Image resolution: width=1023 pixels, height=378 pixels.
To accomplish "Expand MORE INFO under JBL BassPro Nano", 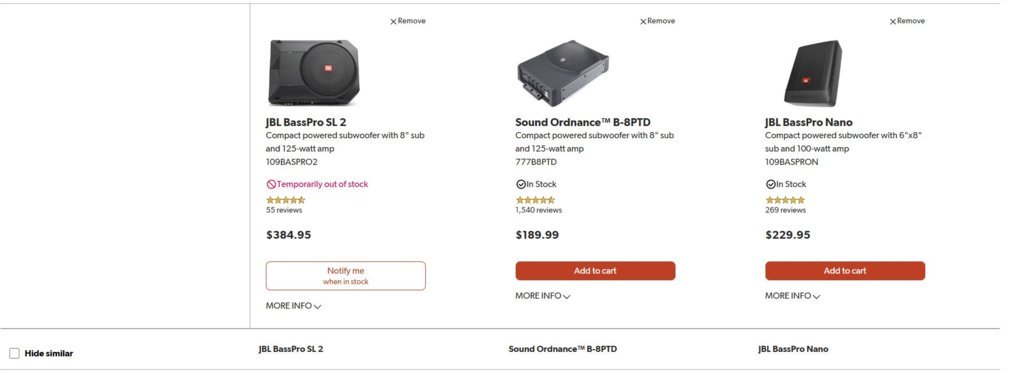I will click(x=793, y=296).
